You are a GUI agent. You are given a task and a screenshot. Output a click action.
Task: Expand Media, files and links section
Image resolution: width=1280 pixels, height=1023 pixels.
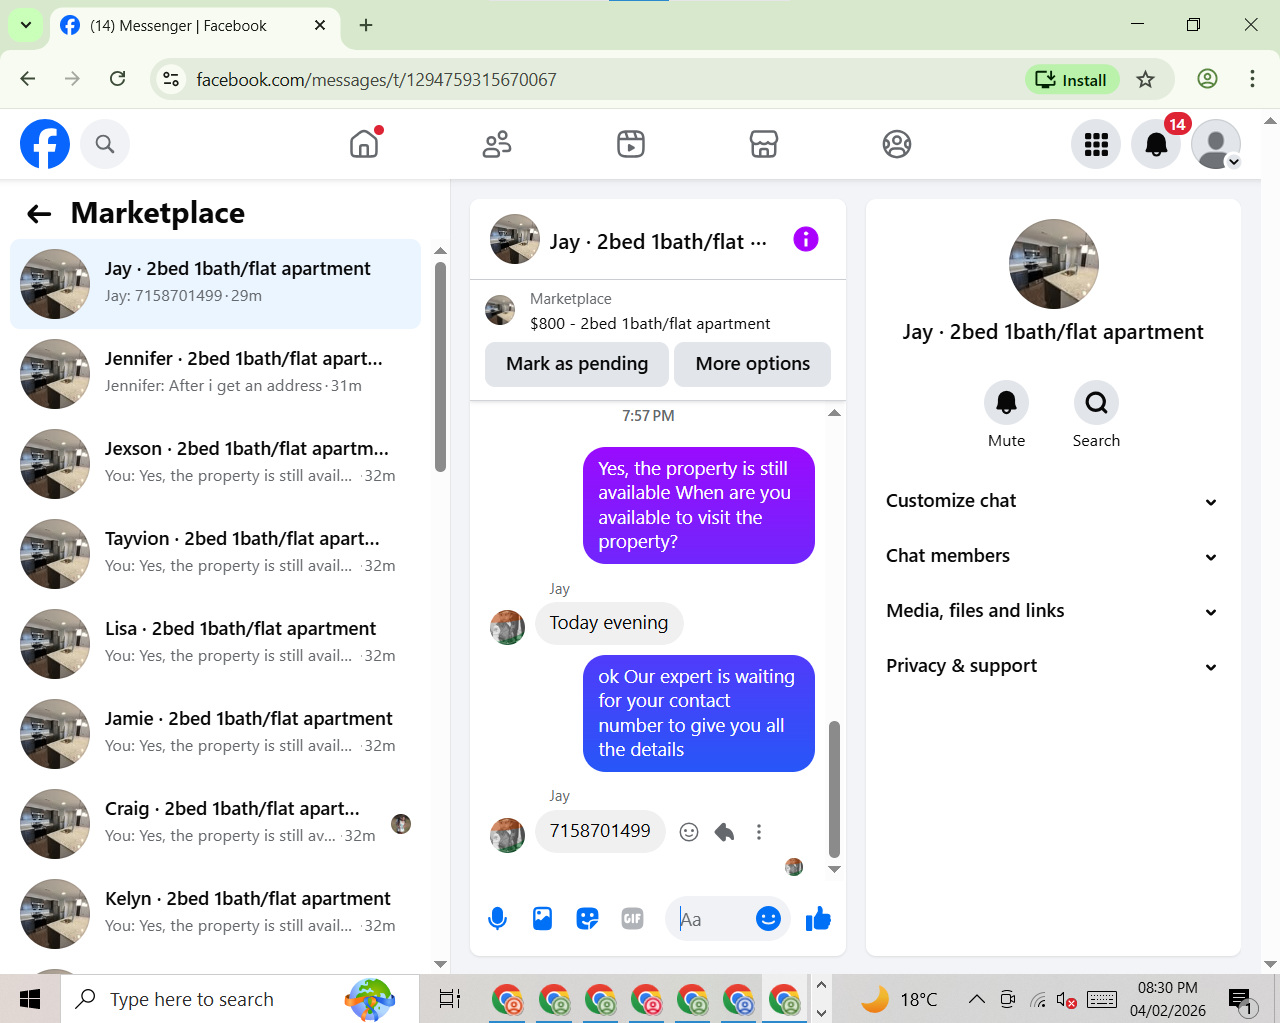tap(1052, 611)
